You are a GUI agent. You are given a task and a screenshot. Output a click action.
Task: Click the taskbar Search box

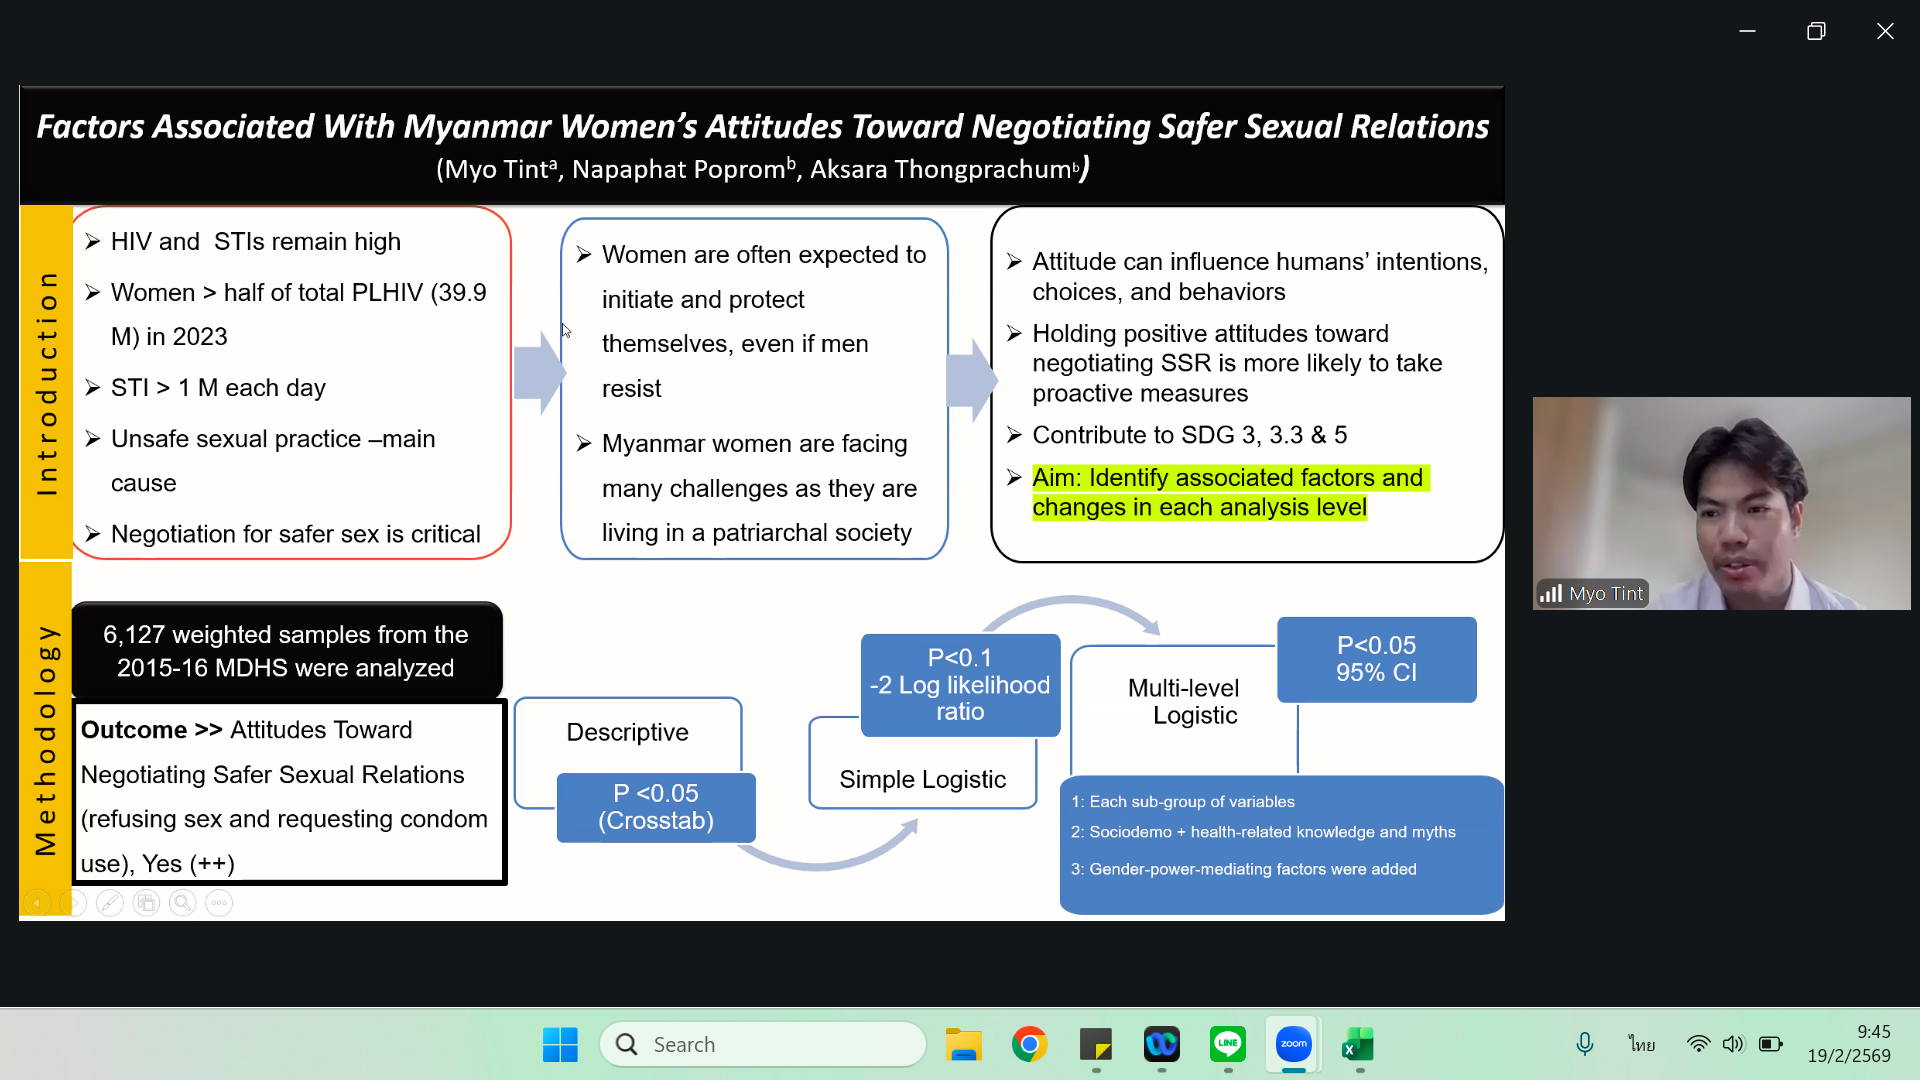[x=763, y=1044]
